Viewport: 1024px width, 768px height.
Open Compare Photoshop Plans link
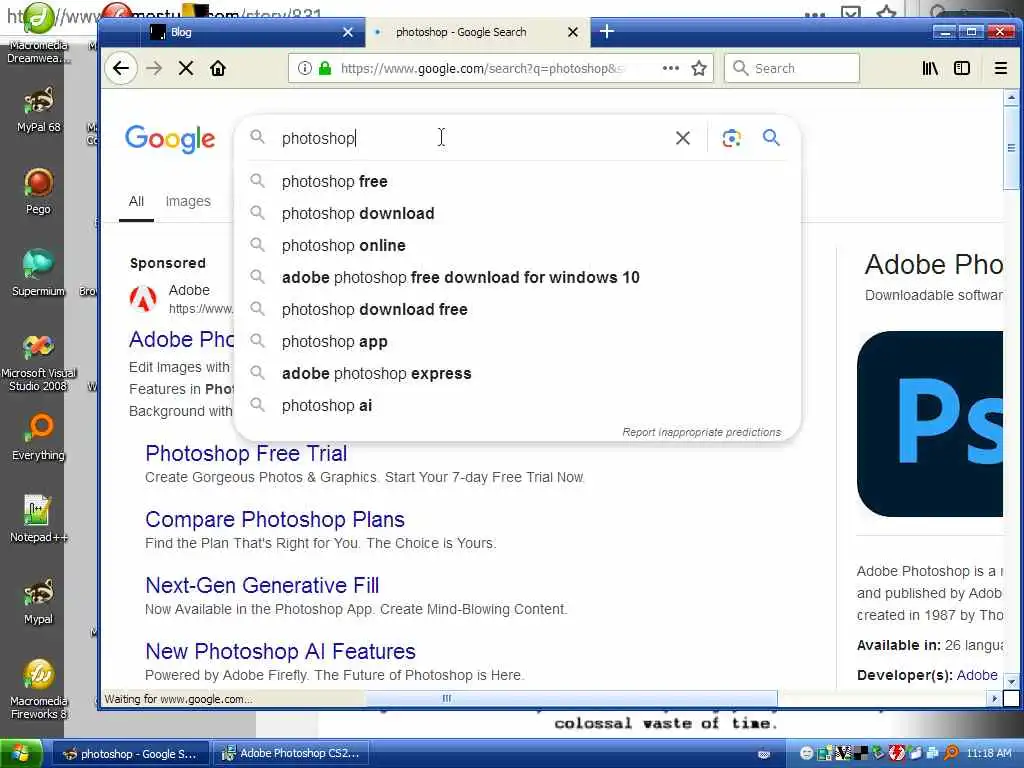275,519
